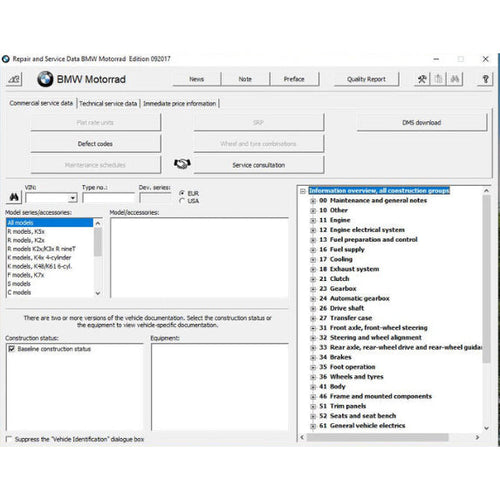This screenshot has height=500, width=500.
Task: Select R models K2x/K3x R nineT entry
Action: coord(49,249)
